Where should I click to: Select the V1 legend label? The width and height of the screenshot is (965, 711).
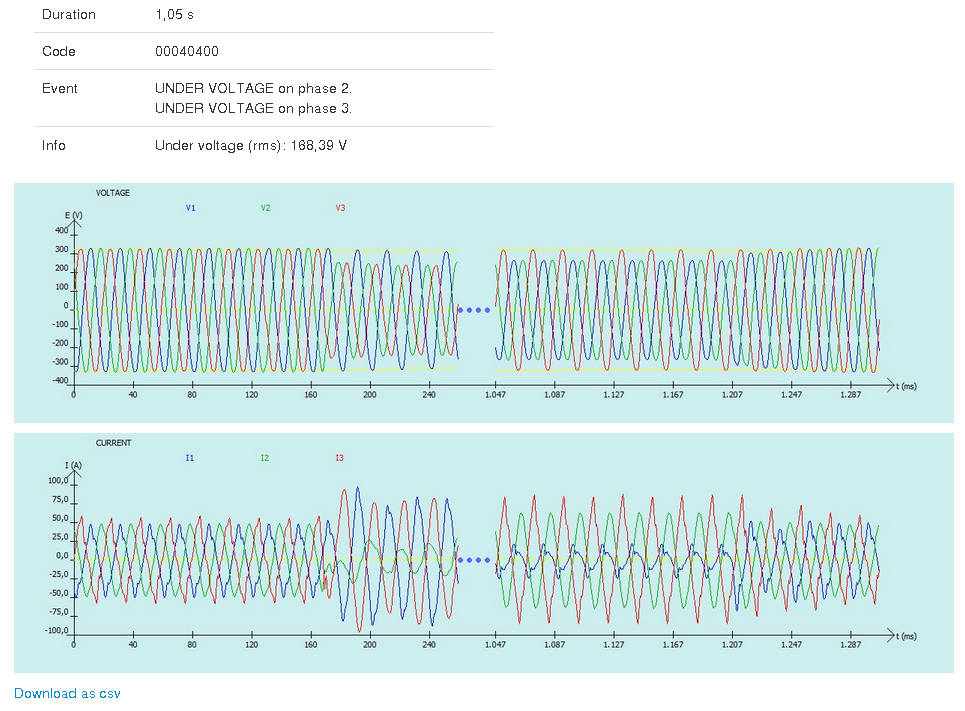[x=191, y=208]
